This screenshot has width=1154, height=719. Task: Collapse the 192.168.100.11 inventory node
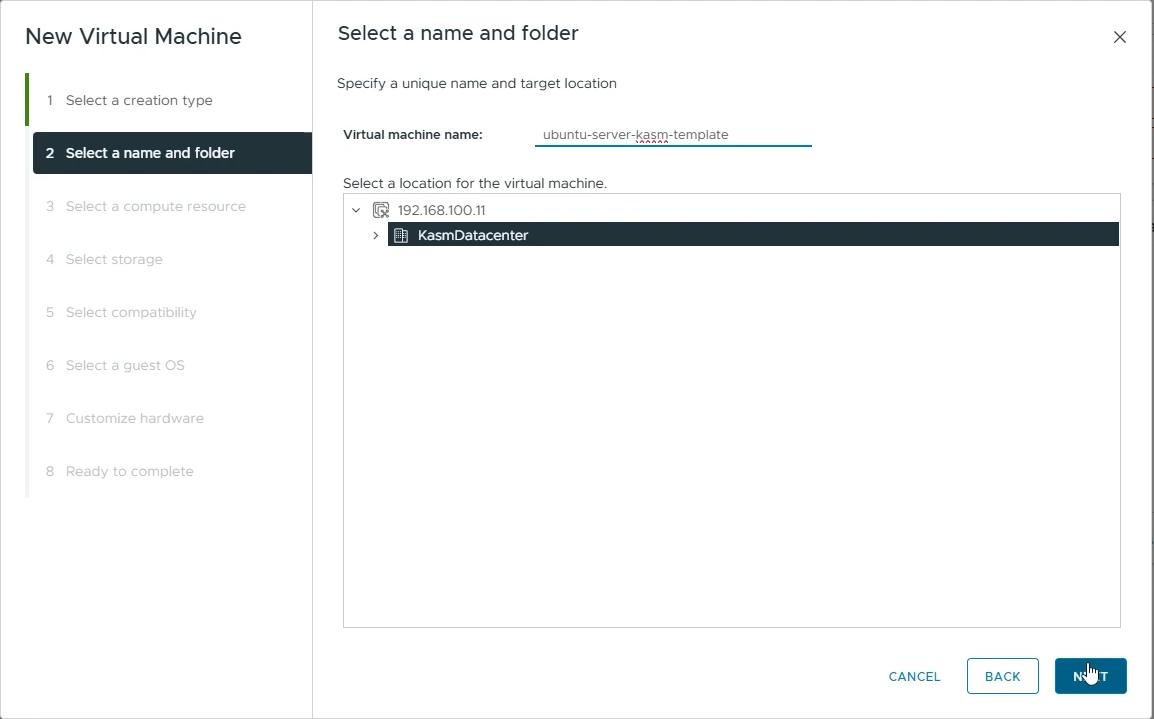[x=357, y=210]
